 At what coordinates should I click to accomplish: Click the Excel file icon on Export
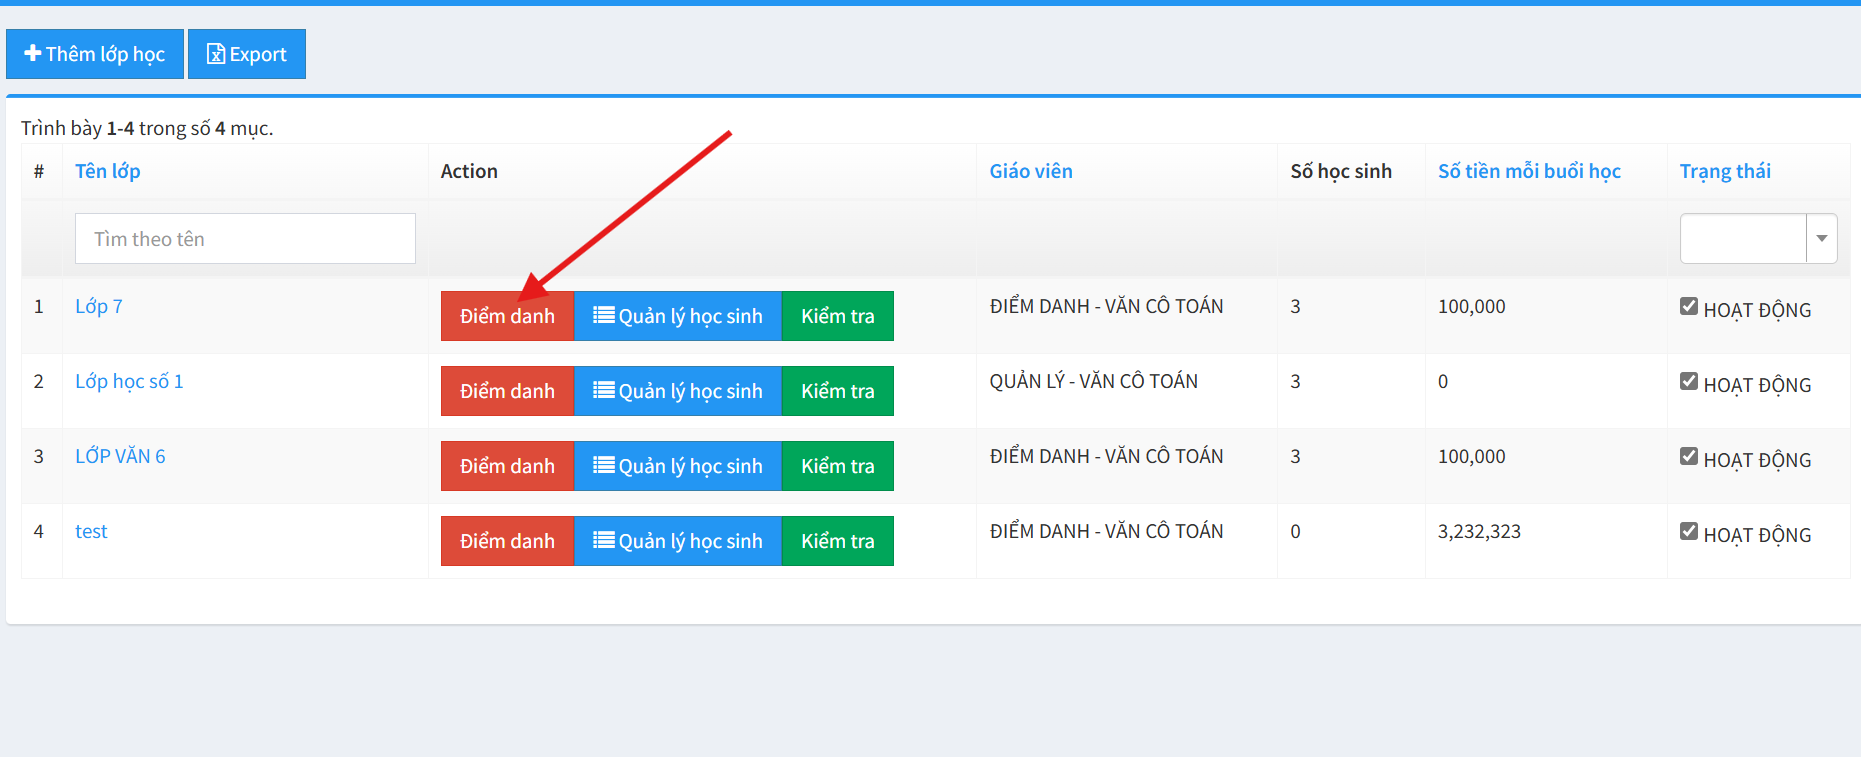[215, 54]
